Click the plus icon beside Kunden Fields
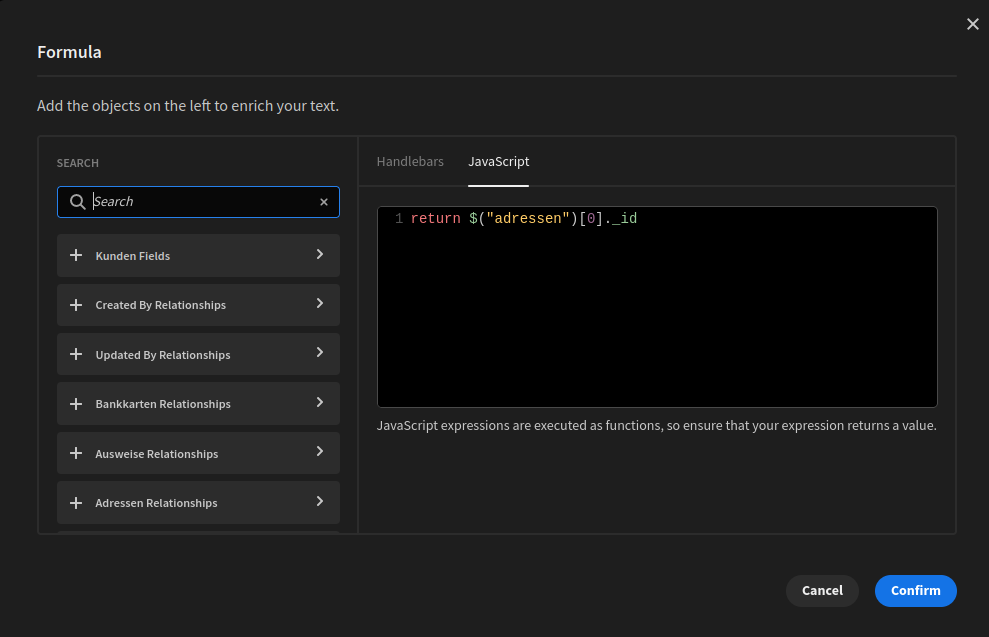 [76, 255]
